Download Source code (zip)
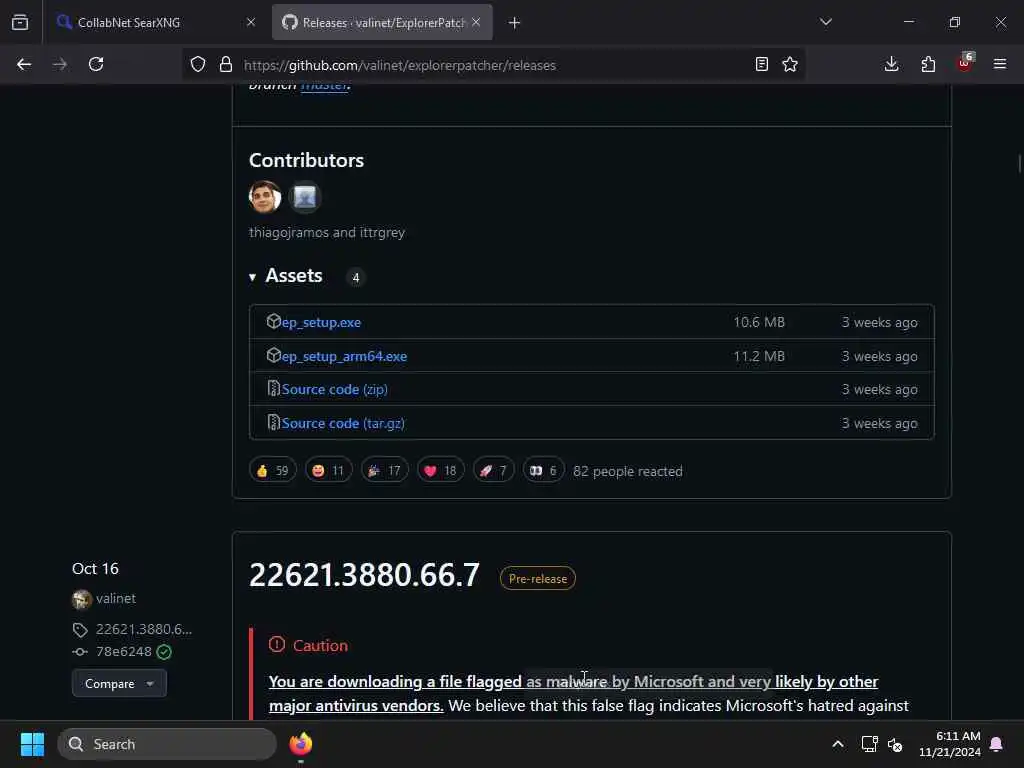Viewport: 1024px width, 768px height. coord(334,389)
